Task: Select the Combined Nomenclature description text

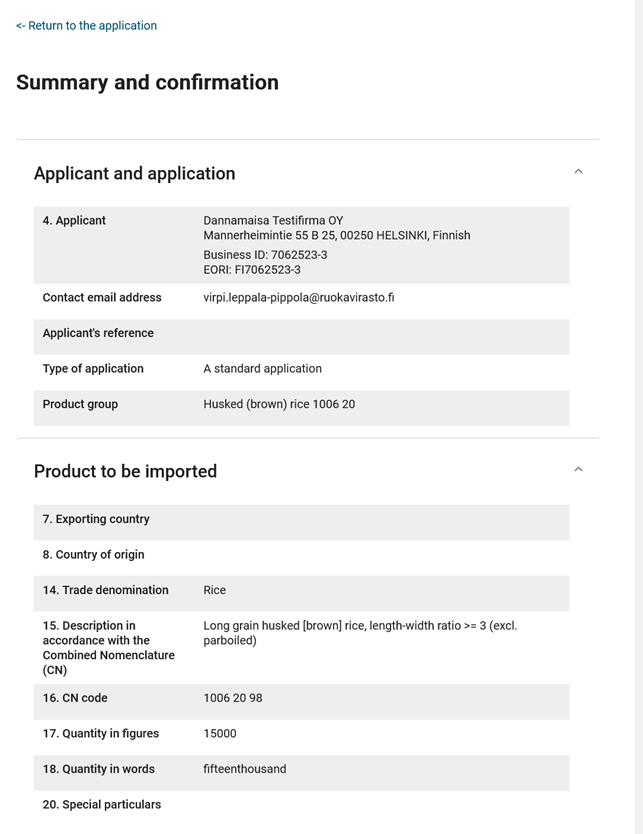Action: (360, 632)
